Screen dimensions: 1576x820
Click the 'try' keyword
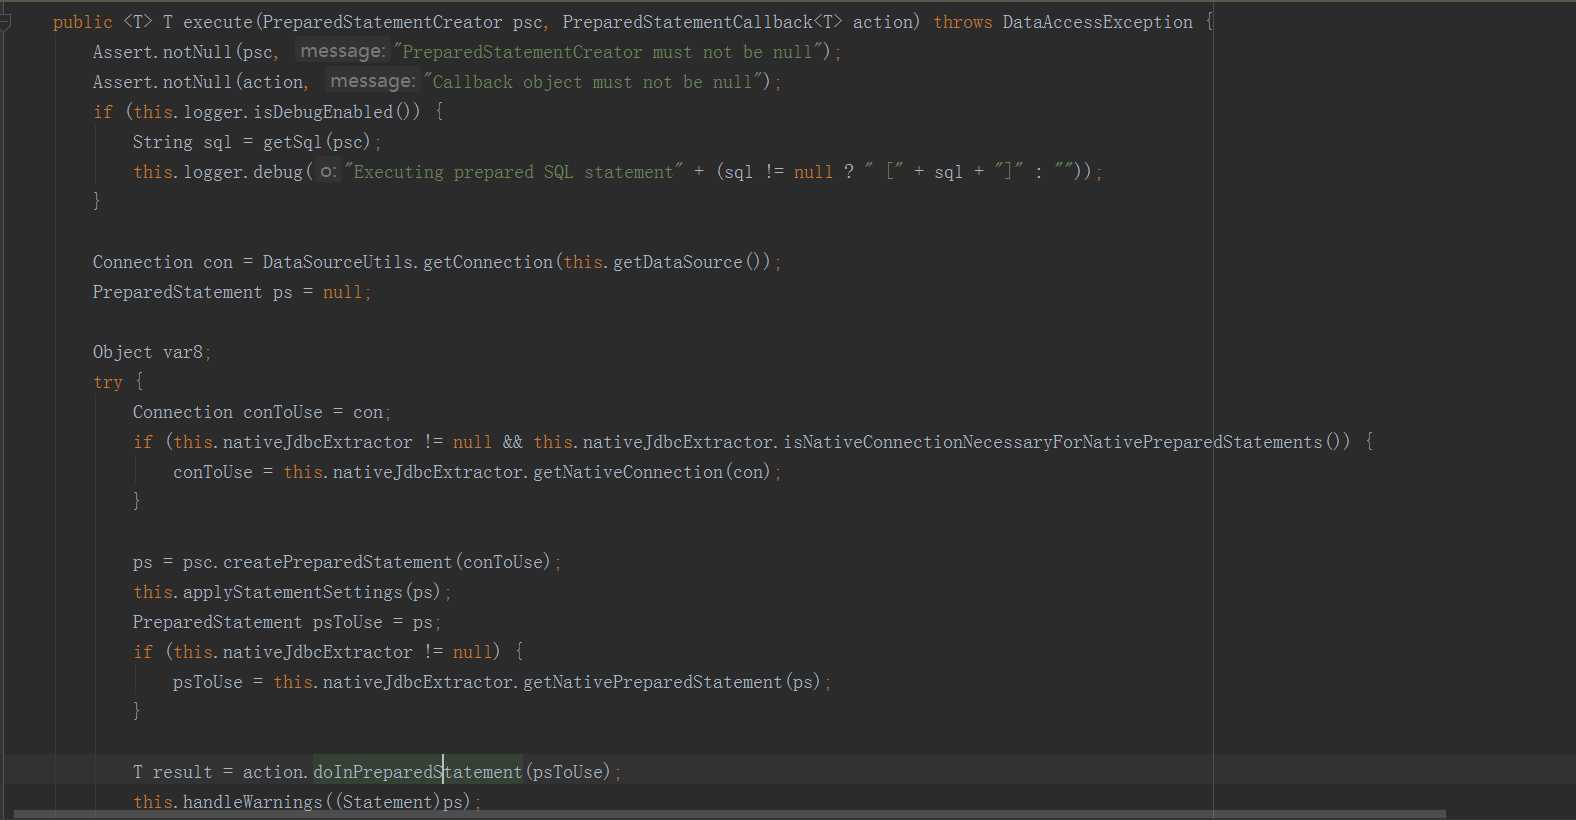[108, 382]
